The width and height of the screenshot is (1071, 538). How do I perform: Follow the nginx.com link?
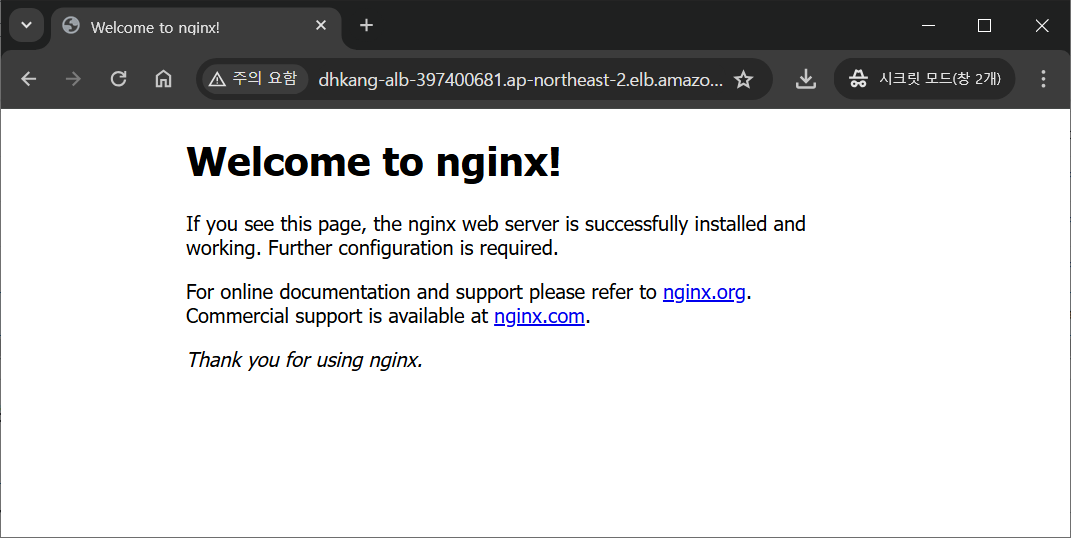[x=540, y=316]
